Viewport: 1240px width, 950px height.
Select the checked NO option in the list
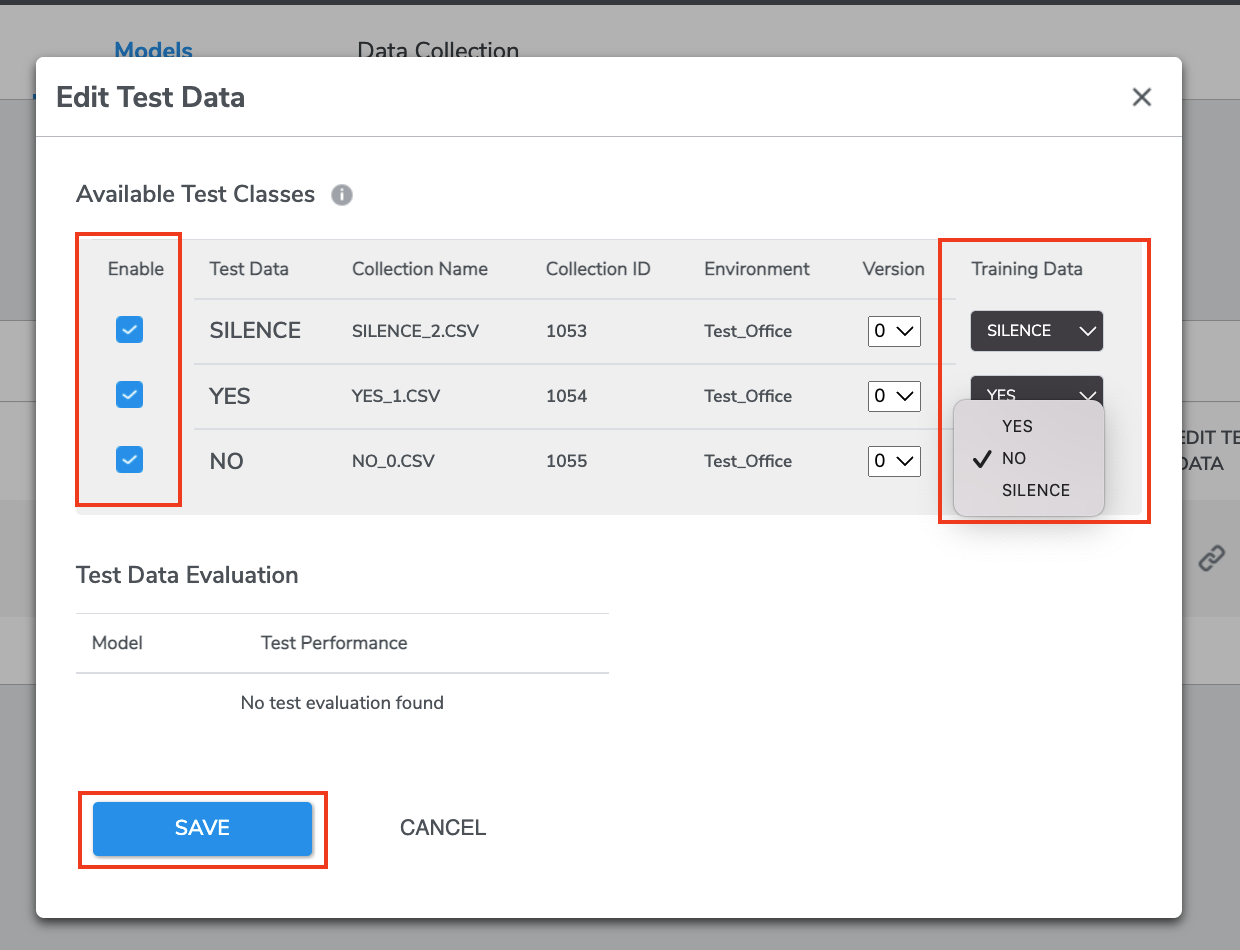point(1014,458)
